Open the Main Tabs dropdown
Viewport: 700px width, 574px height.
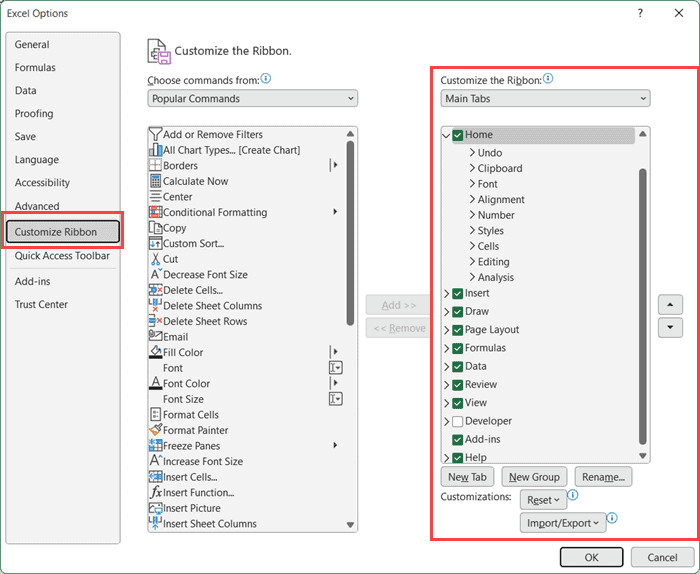(x=545, y=98)
